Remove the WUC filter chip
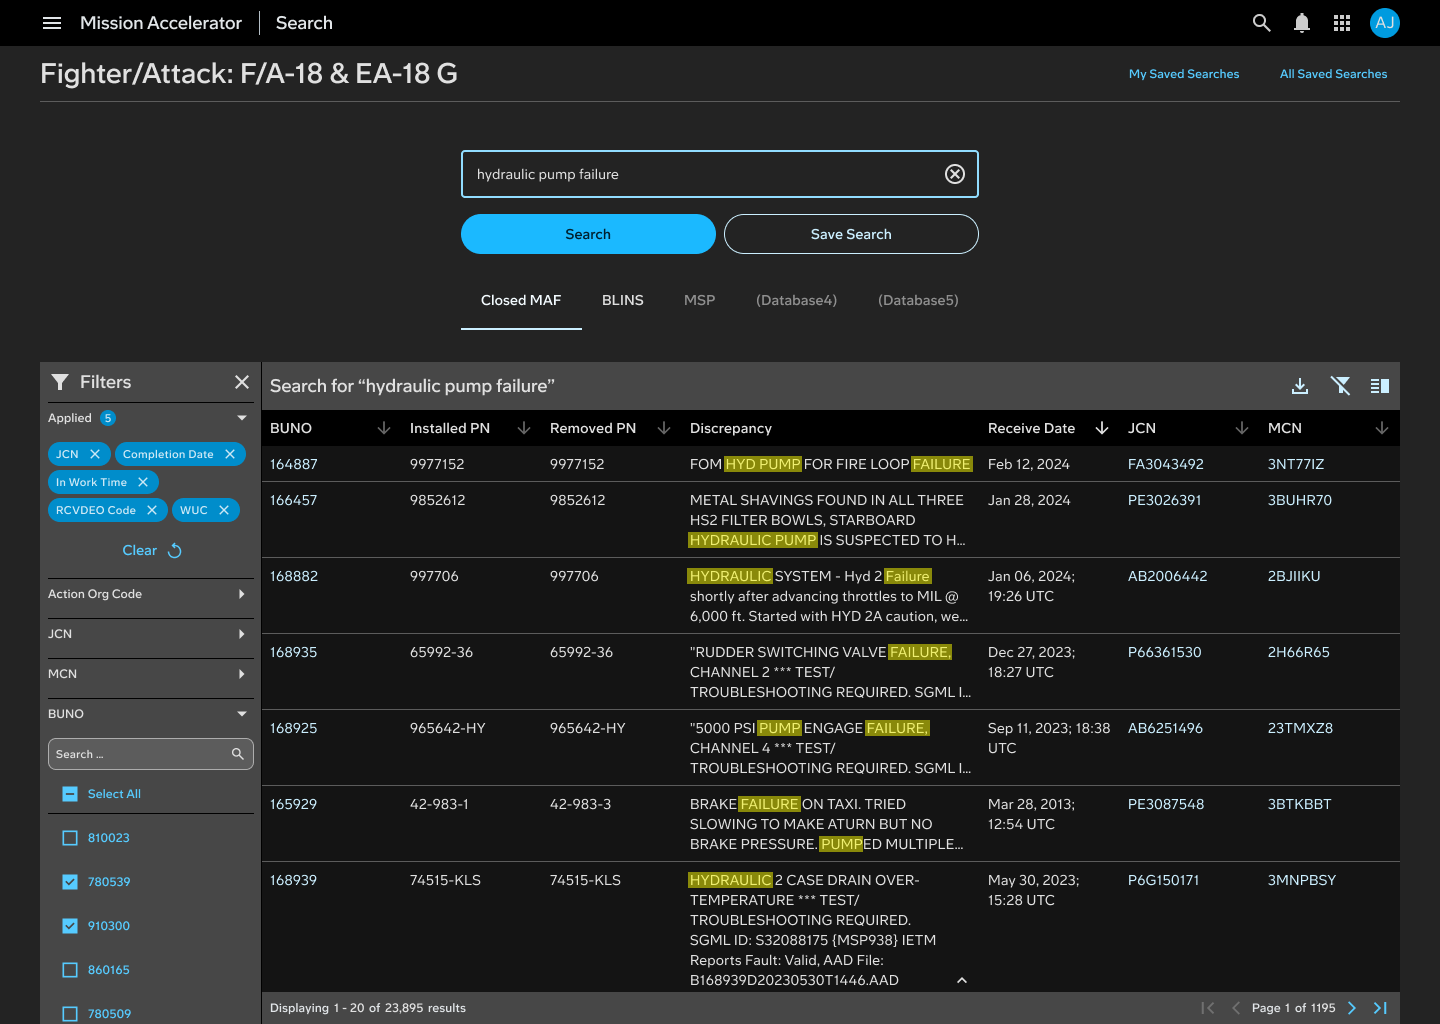The height and width of the screenshot is (1024, 1440). point(224,510)
